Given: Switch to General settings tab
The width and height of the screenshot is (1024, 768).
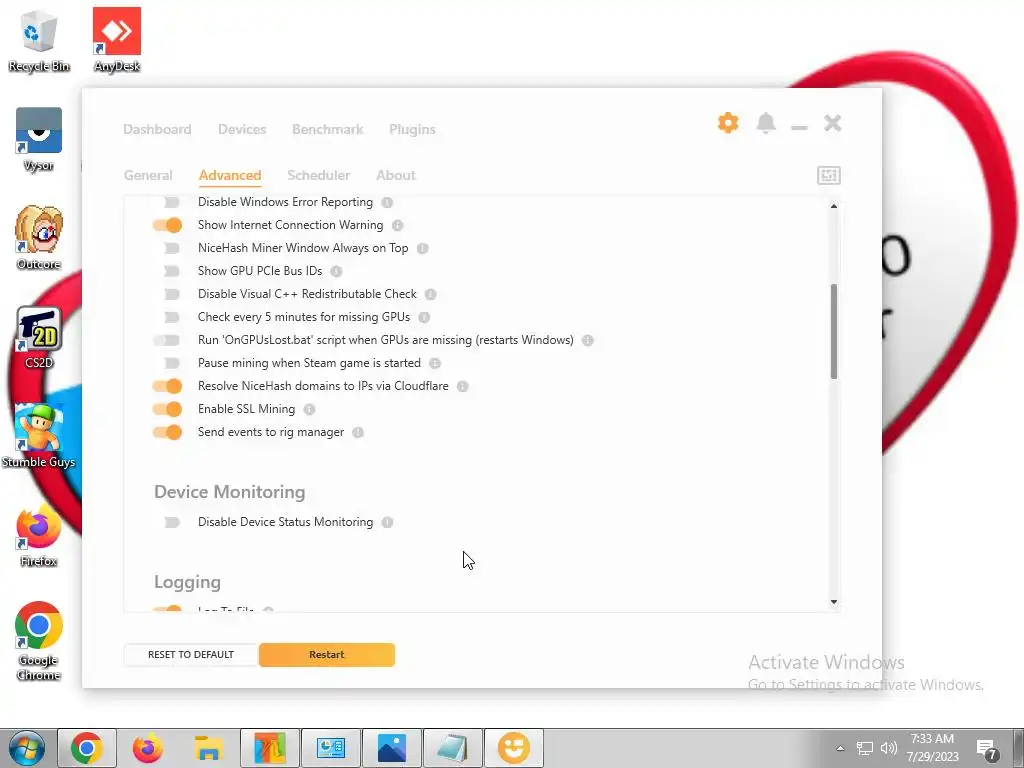Looking at the screenshot, I should coord(148,175).
